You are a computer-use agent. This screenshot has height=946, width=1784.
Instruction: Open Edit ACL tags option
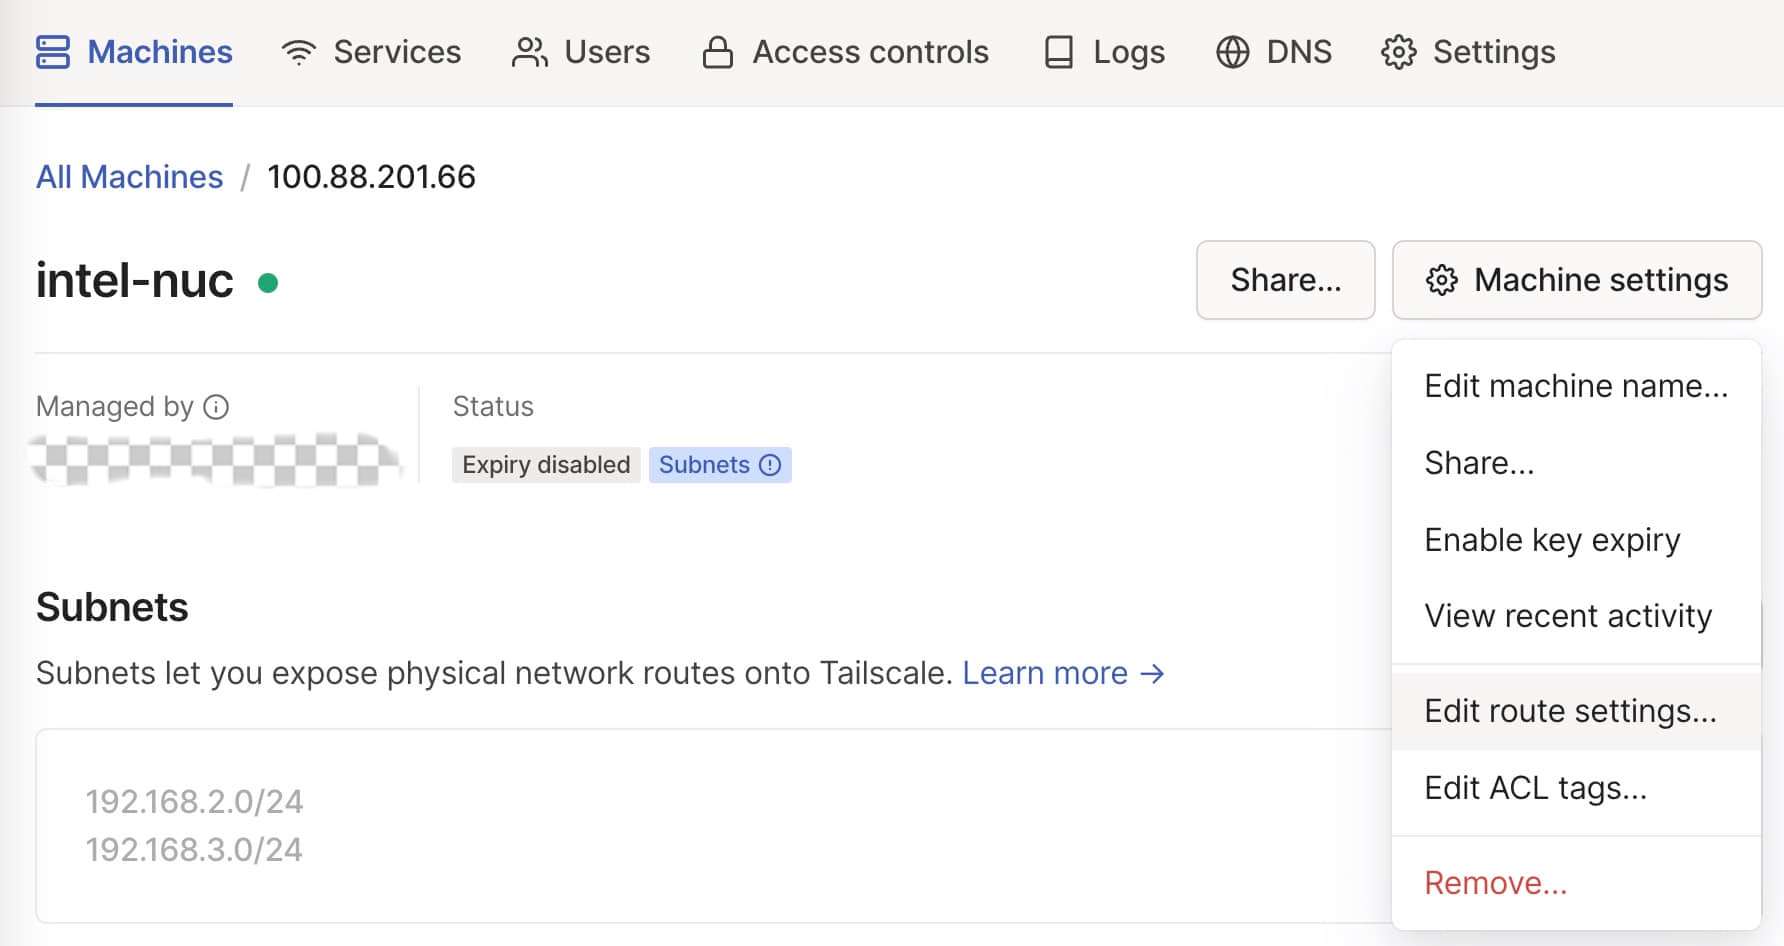pos(1575,788)
